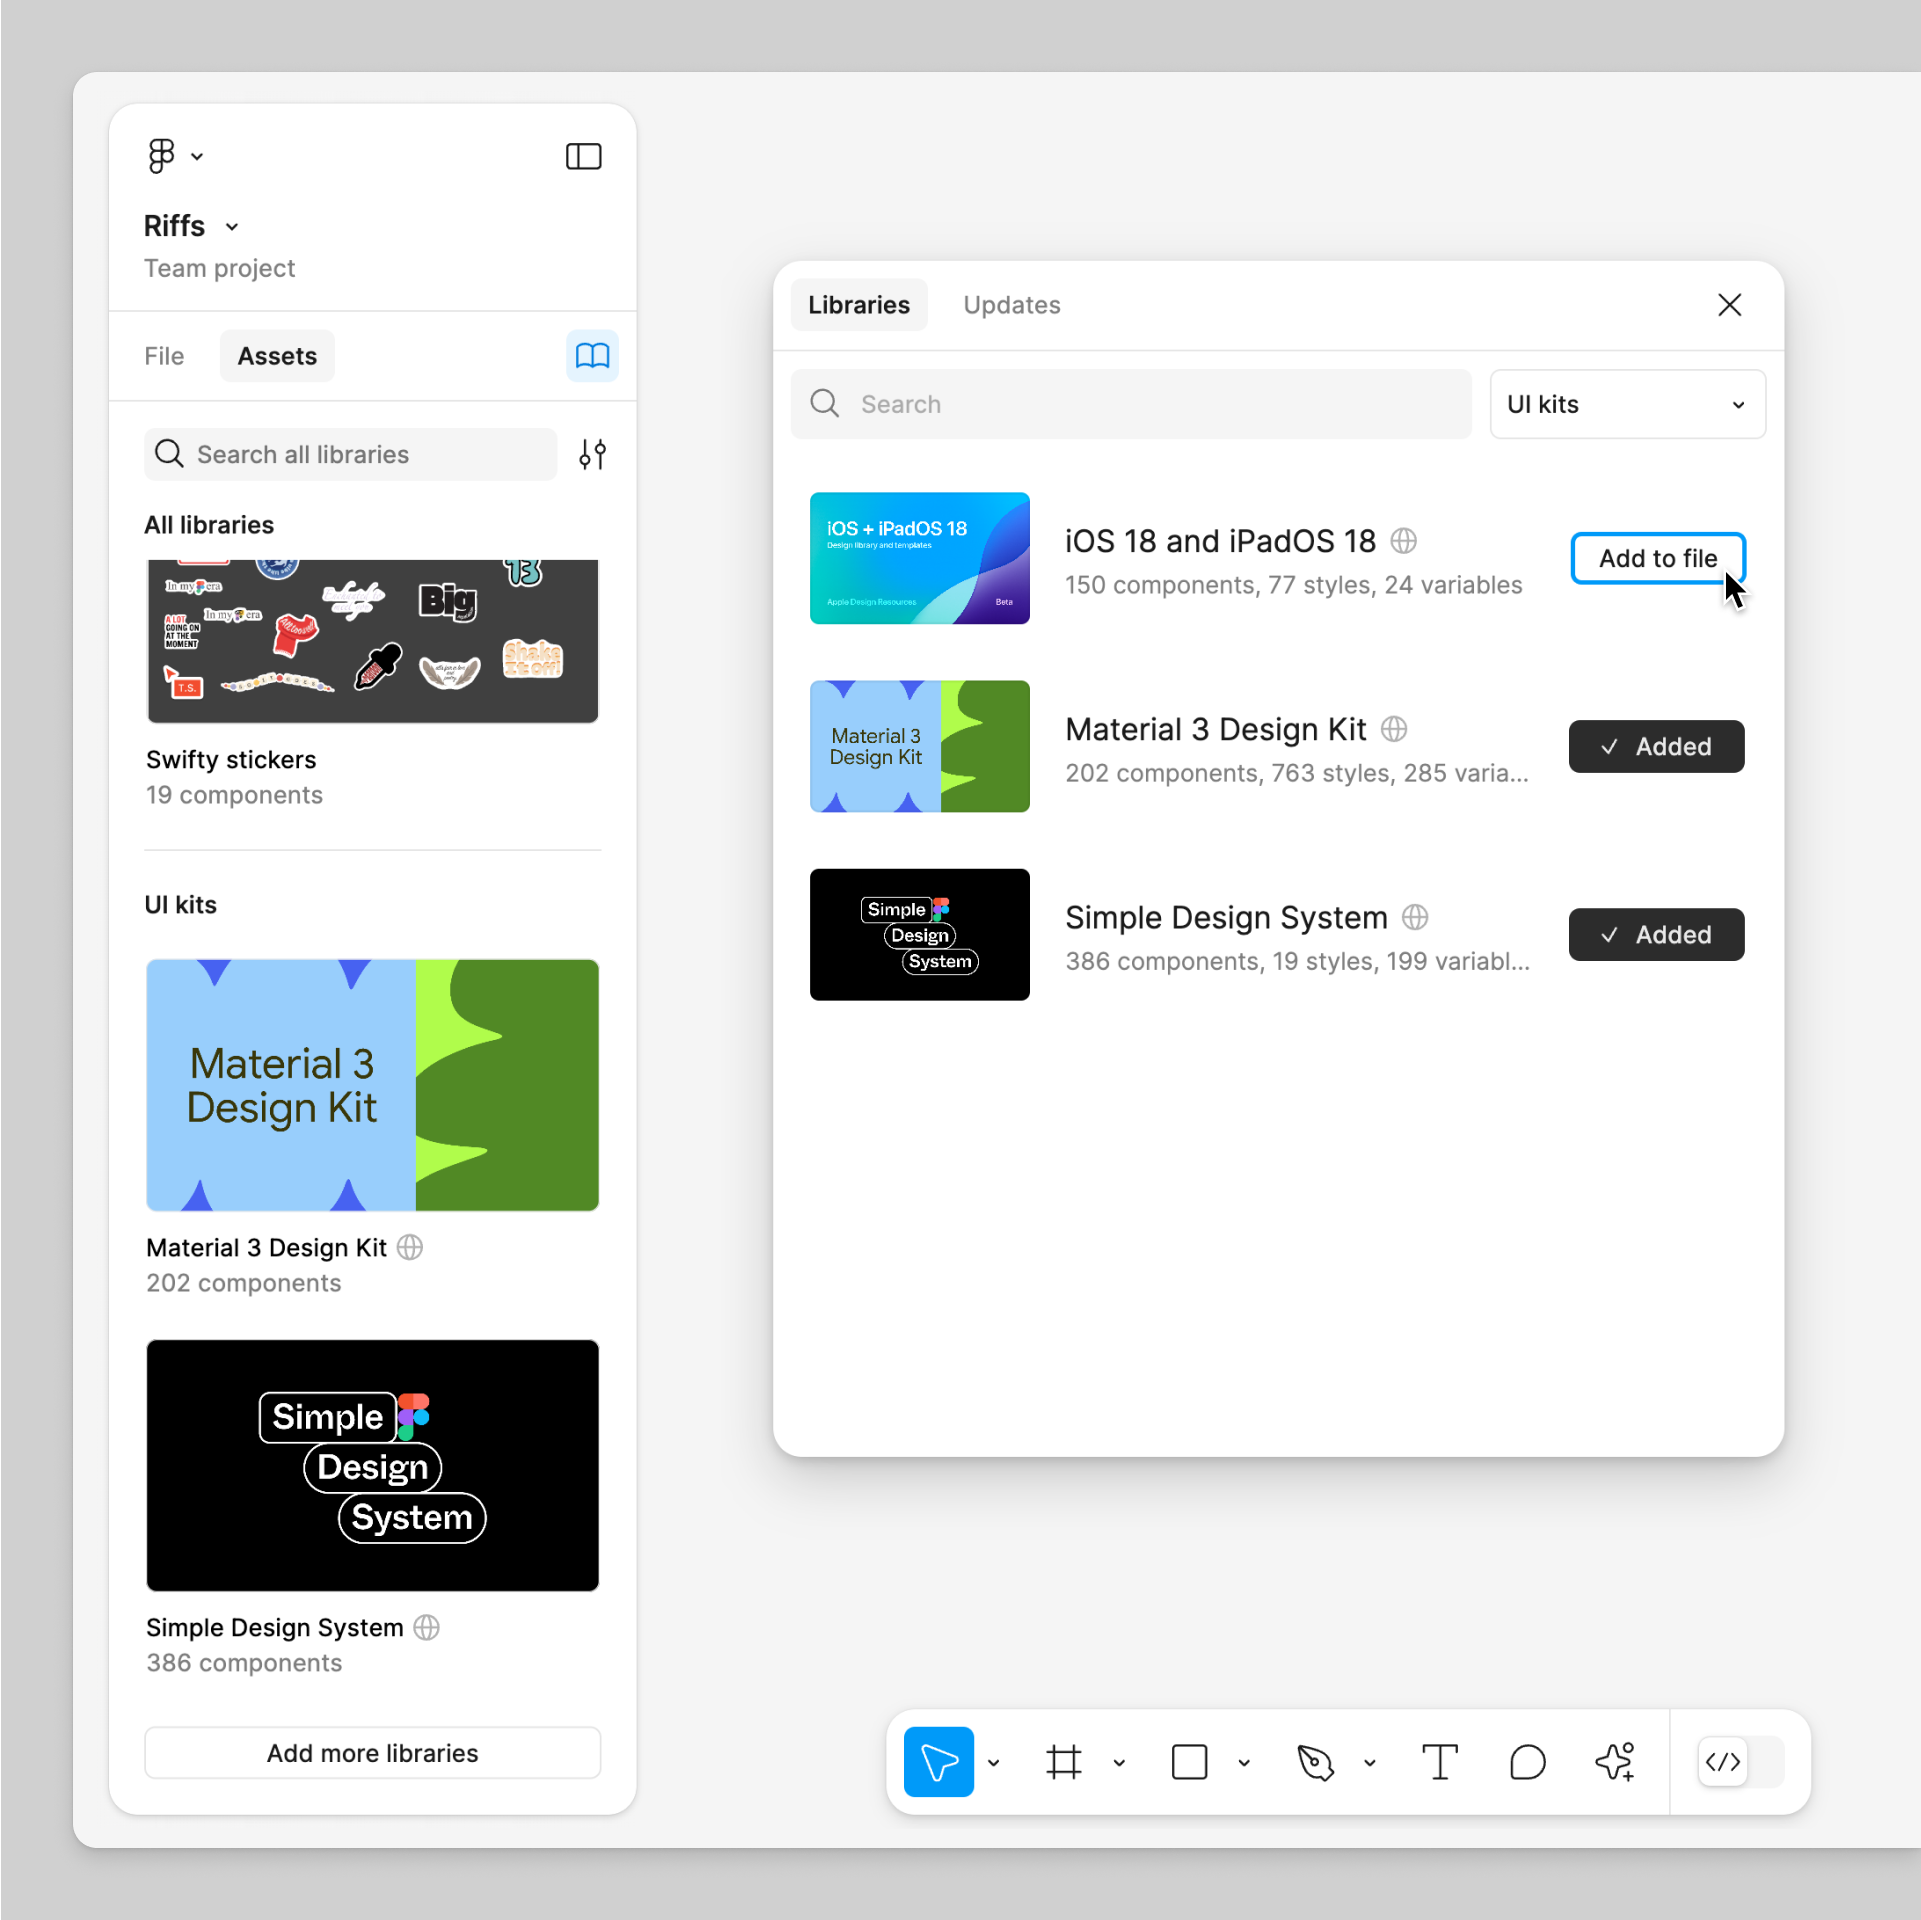Select the Pen tool
1921x1920 pixels.
click(x=1315, y=1762)
